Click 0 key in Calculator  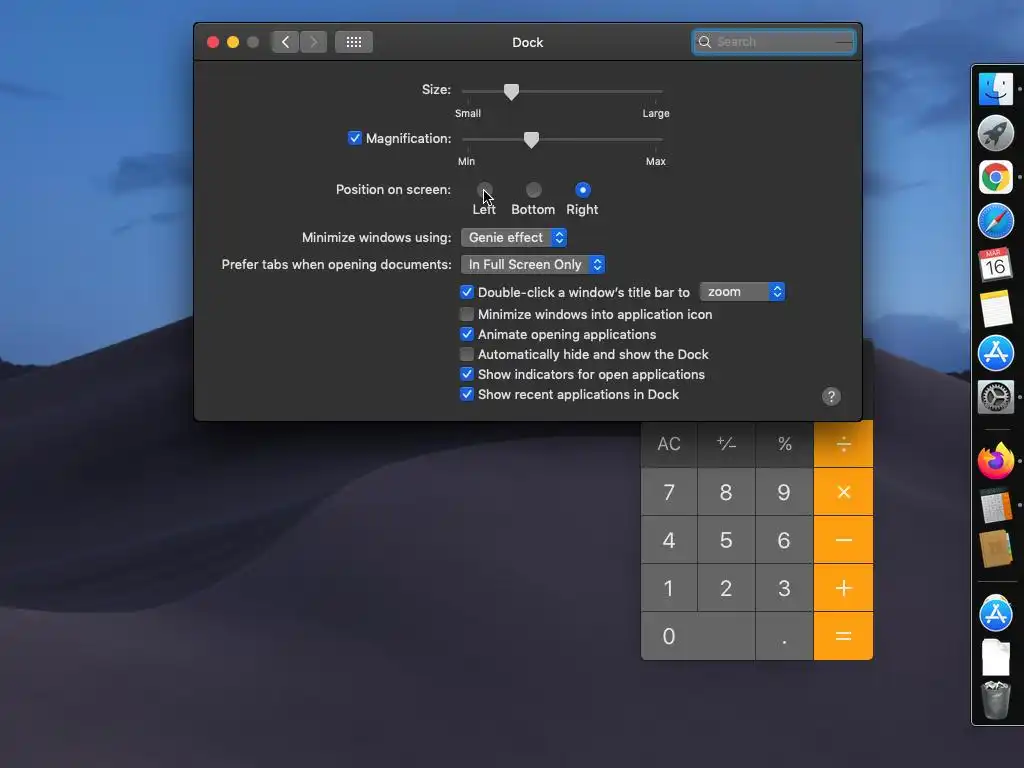tap(698, 636)
